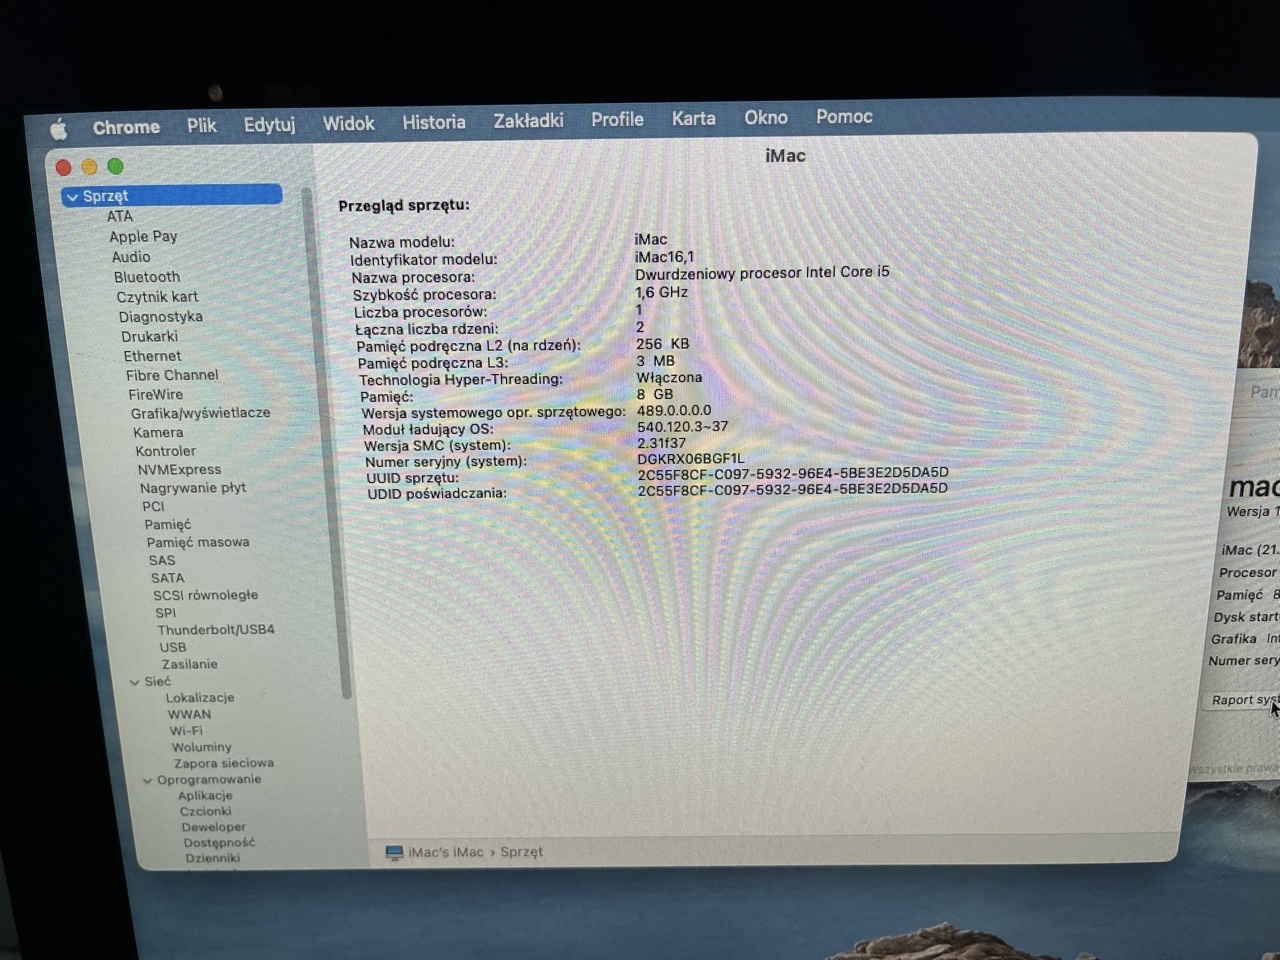
Task: Collapse the Sprzęt section chevron
Action: (x=72, y=197)
